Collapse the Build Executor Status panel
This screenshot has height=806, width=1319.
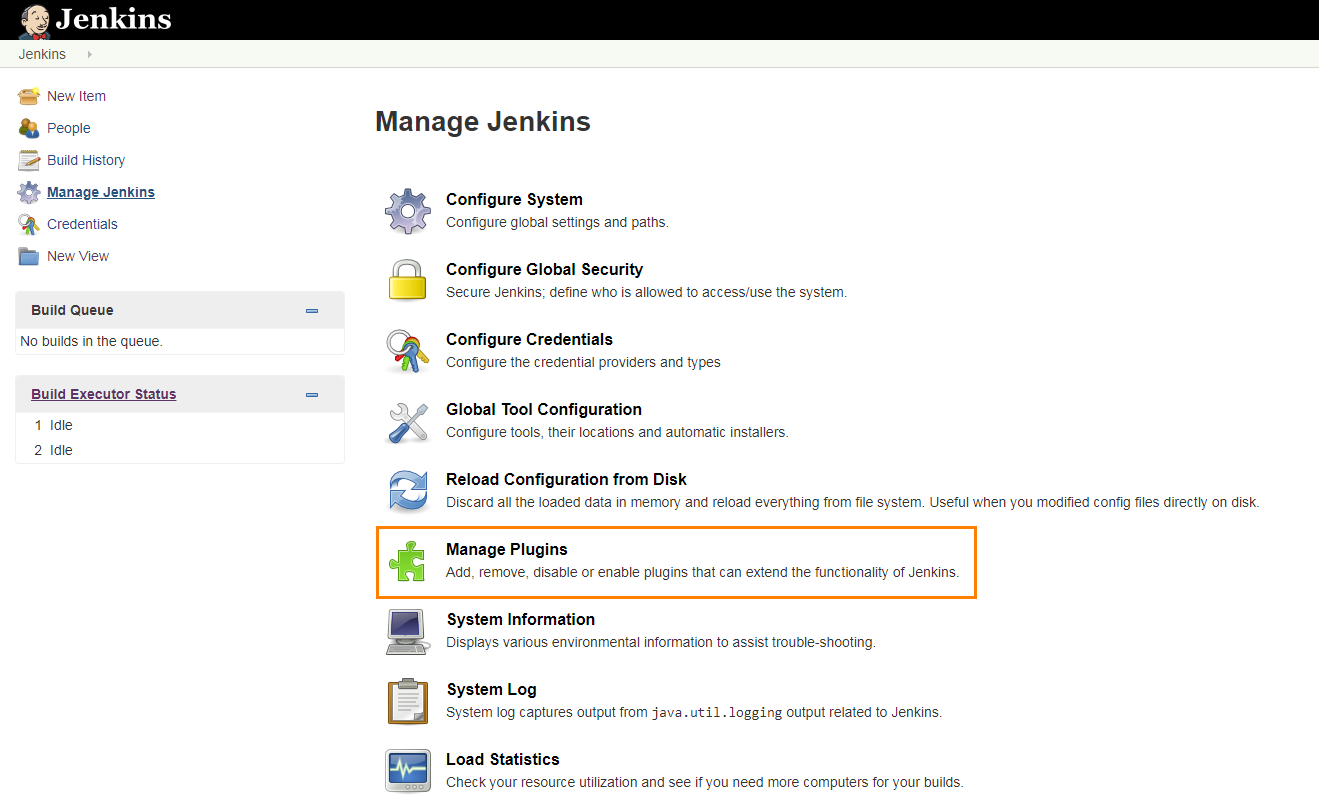pos(312,394)
